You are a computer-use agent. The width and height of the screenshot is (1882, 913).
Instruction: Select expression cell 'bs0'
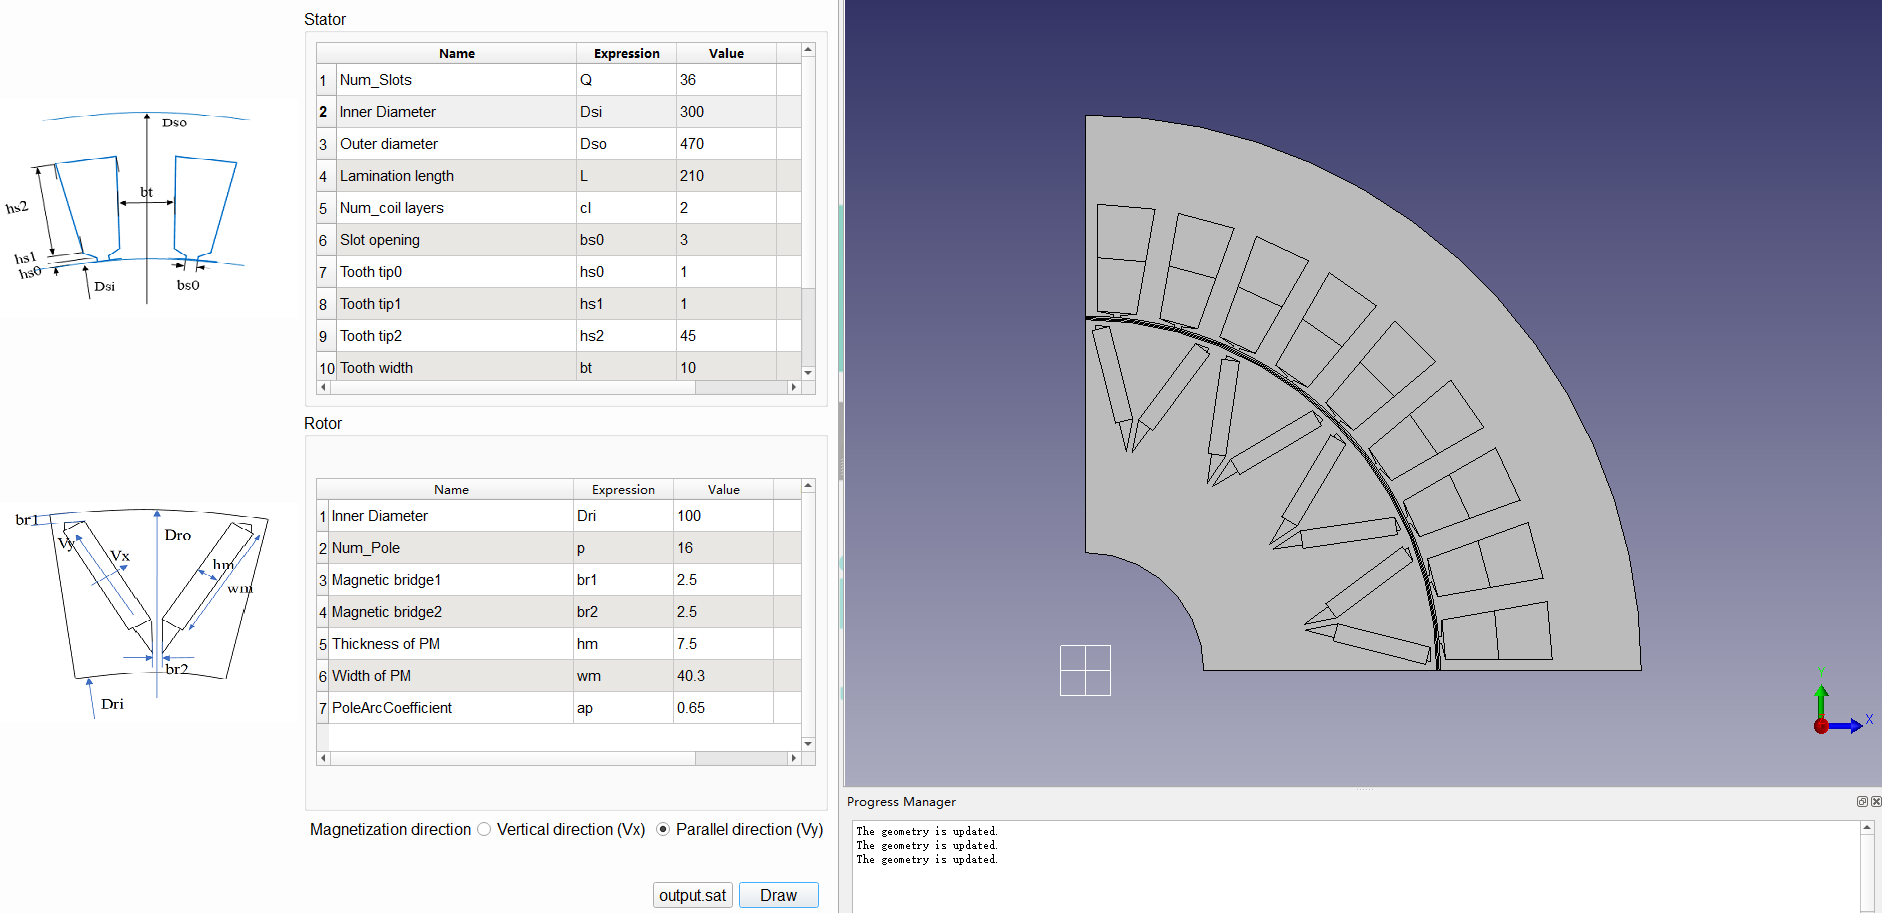[627, 240]
